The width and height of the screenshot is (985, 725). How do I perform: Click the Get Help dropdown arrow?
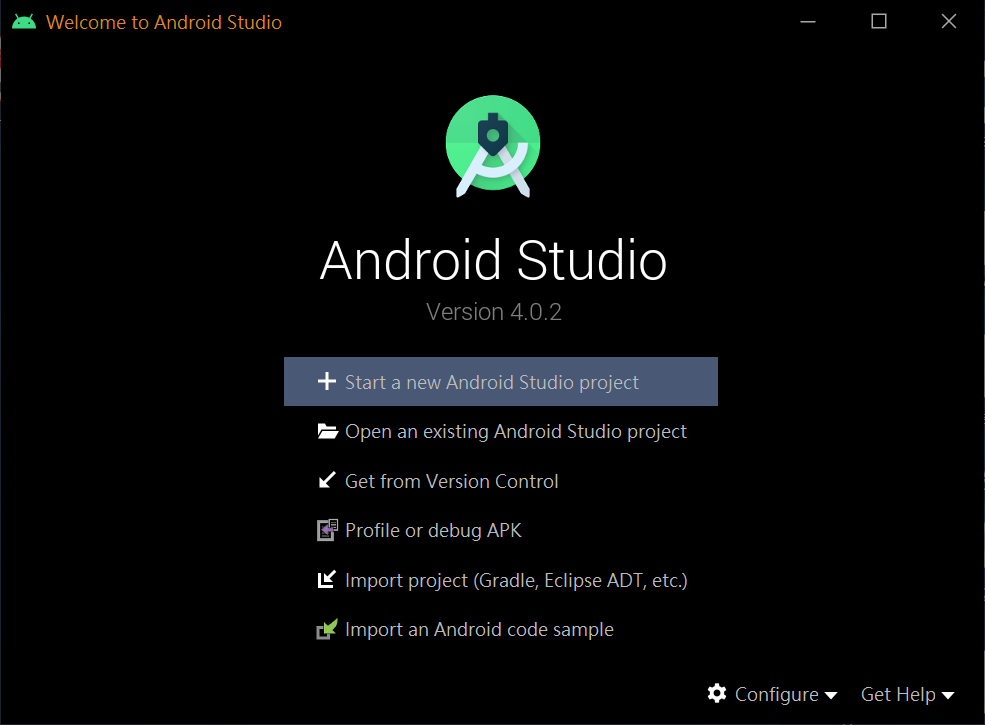(x=948, y=695)
